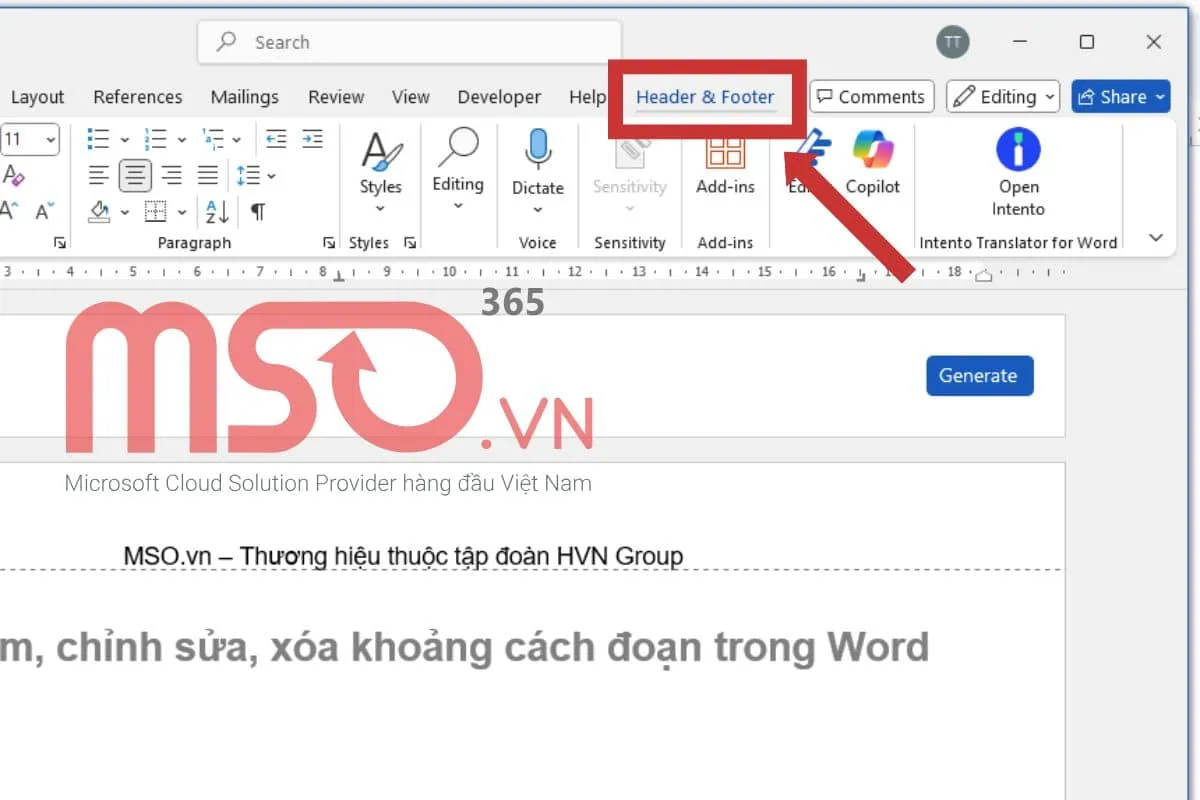Increase indent of the paragraph
Image resolution: width=1200 pixels, height=800 pixels.
coord(313,139)
